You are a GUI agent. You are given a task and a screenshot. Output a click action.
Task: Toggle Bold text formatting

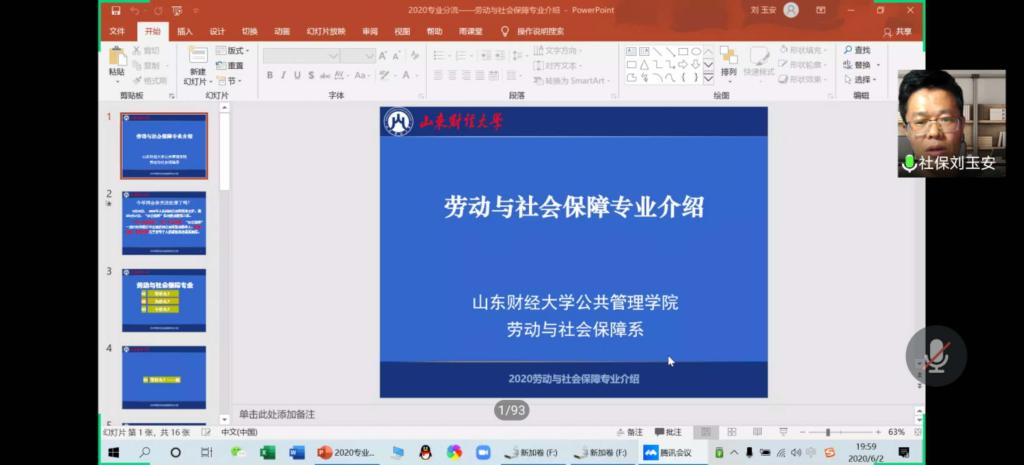pos(270,75)
